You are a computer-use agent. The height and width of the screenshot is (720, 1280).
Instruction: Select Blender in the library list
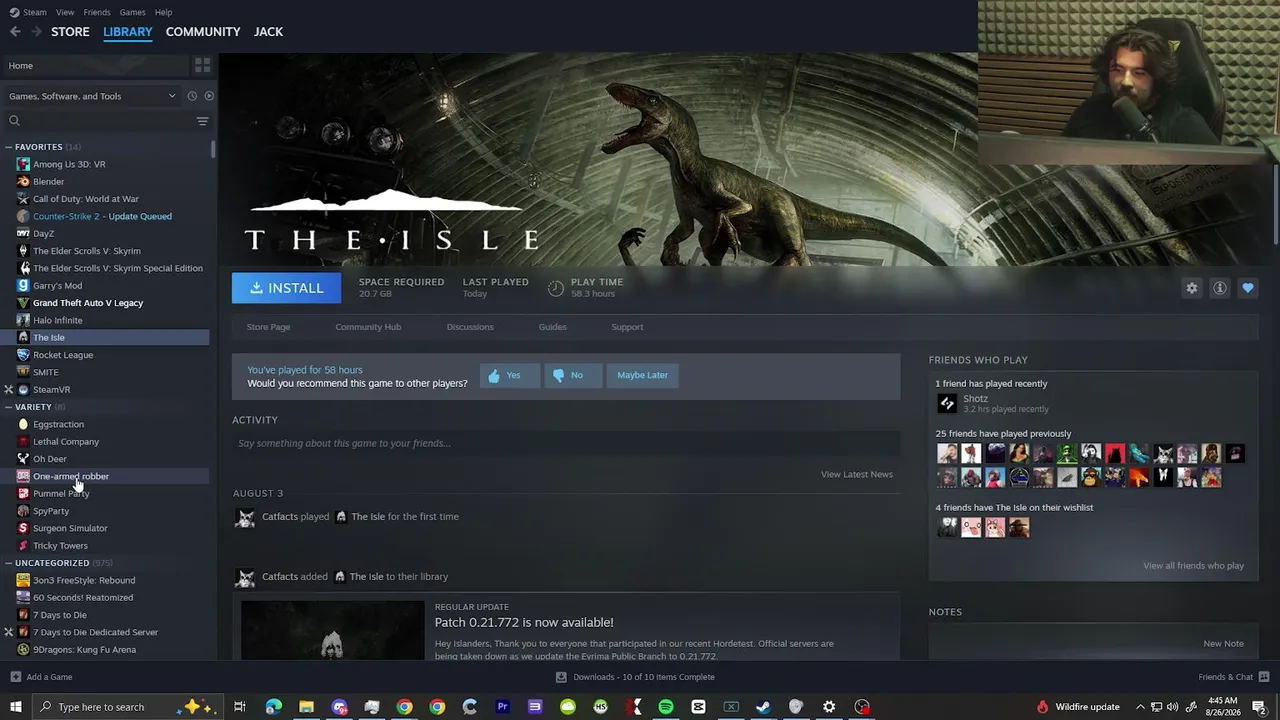[48, 182]
